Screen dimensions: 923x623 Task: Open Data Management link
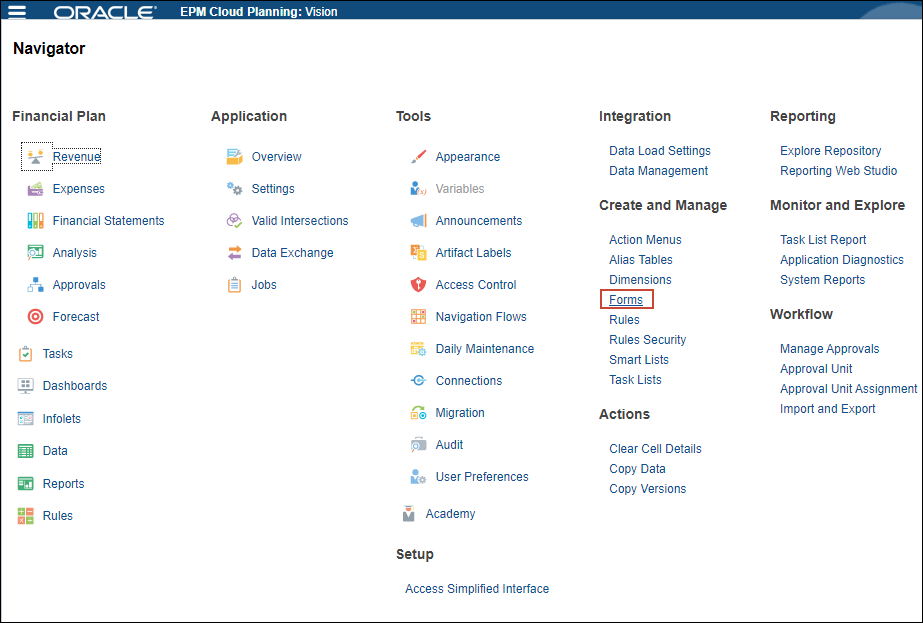(x=658, y=171)
